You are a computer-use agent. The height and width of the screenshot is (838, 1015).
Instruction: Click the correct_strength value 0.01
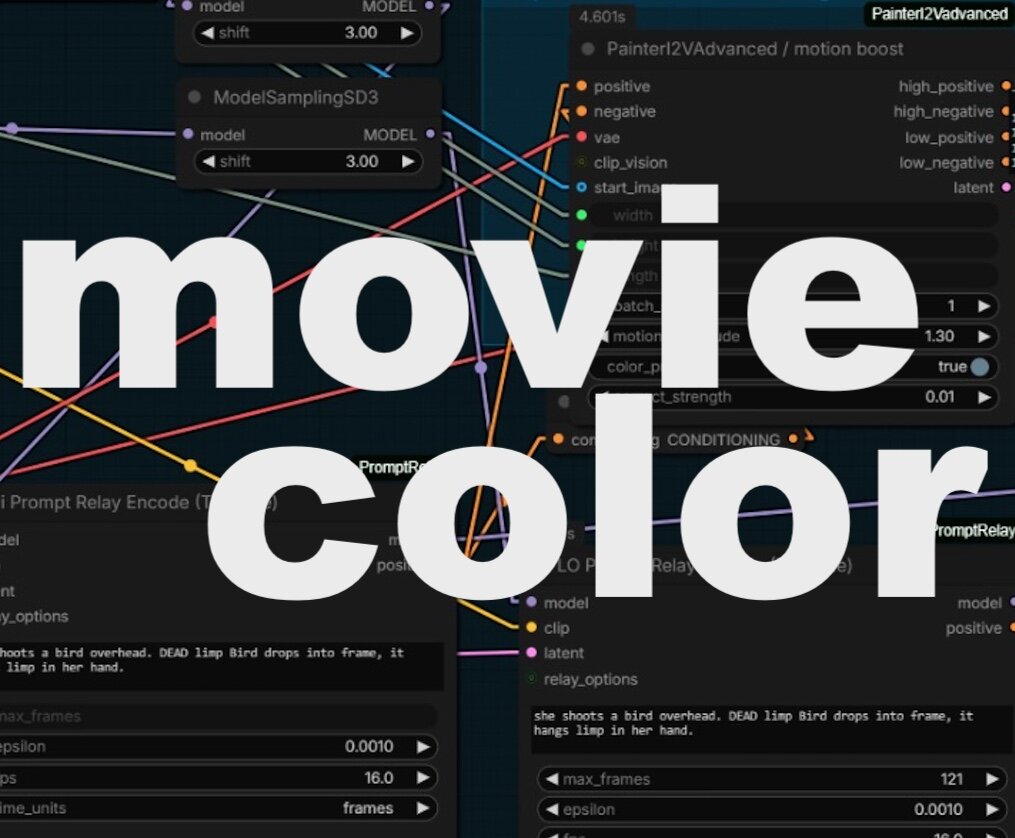(x=939, y=397)
